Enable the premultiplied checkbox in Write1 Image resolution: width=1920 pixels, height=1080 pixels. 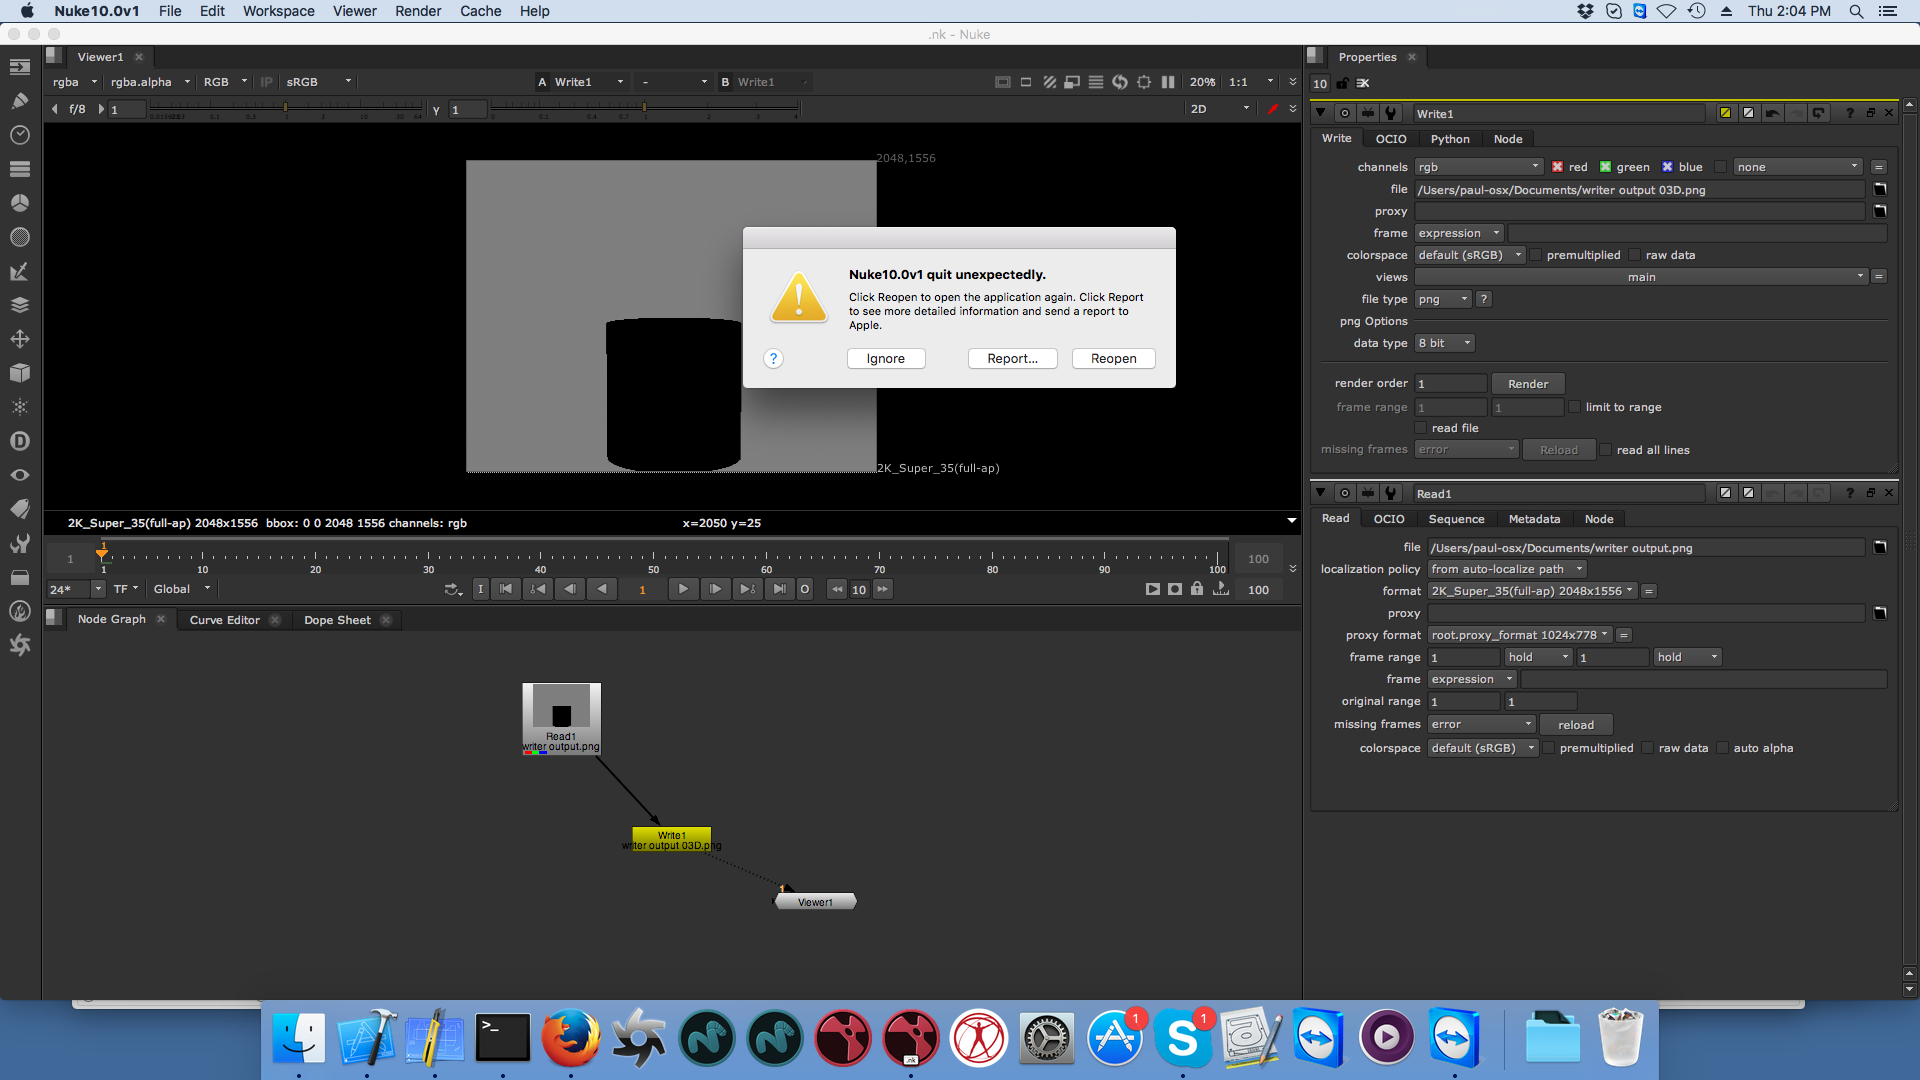[x=1536, y=255]
